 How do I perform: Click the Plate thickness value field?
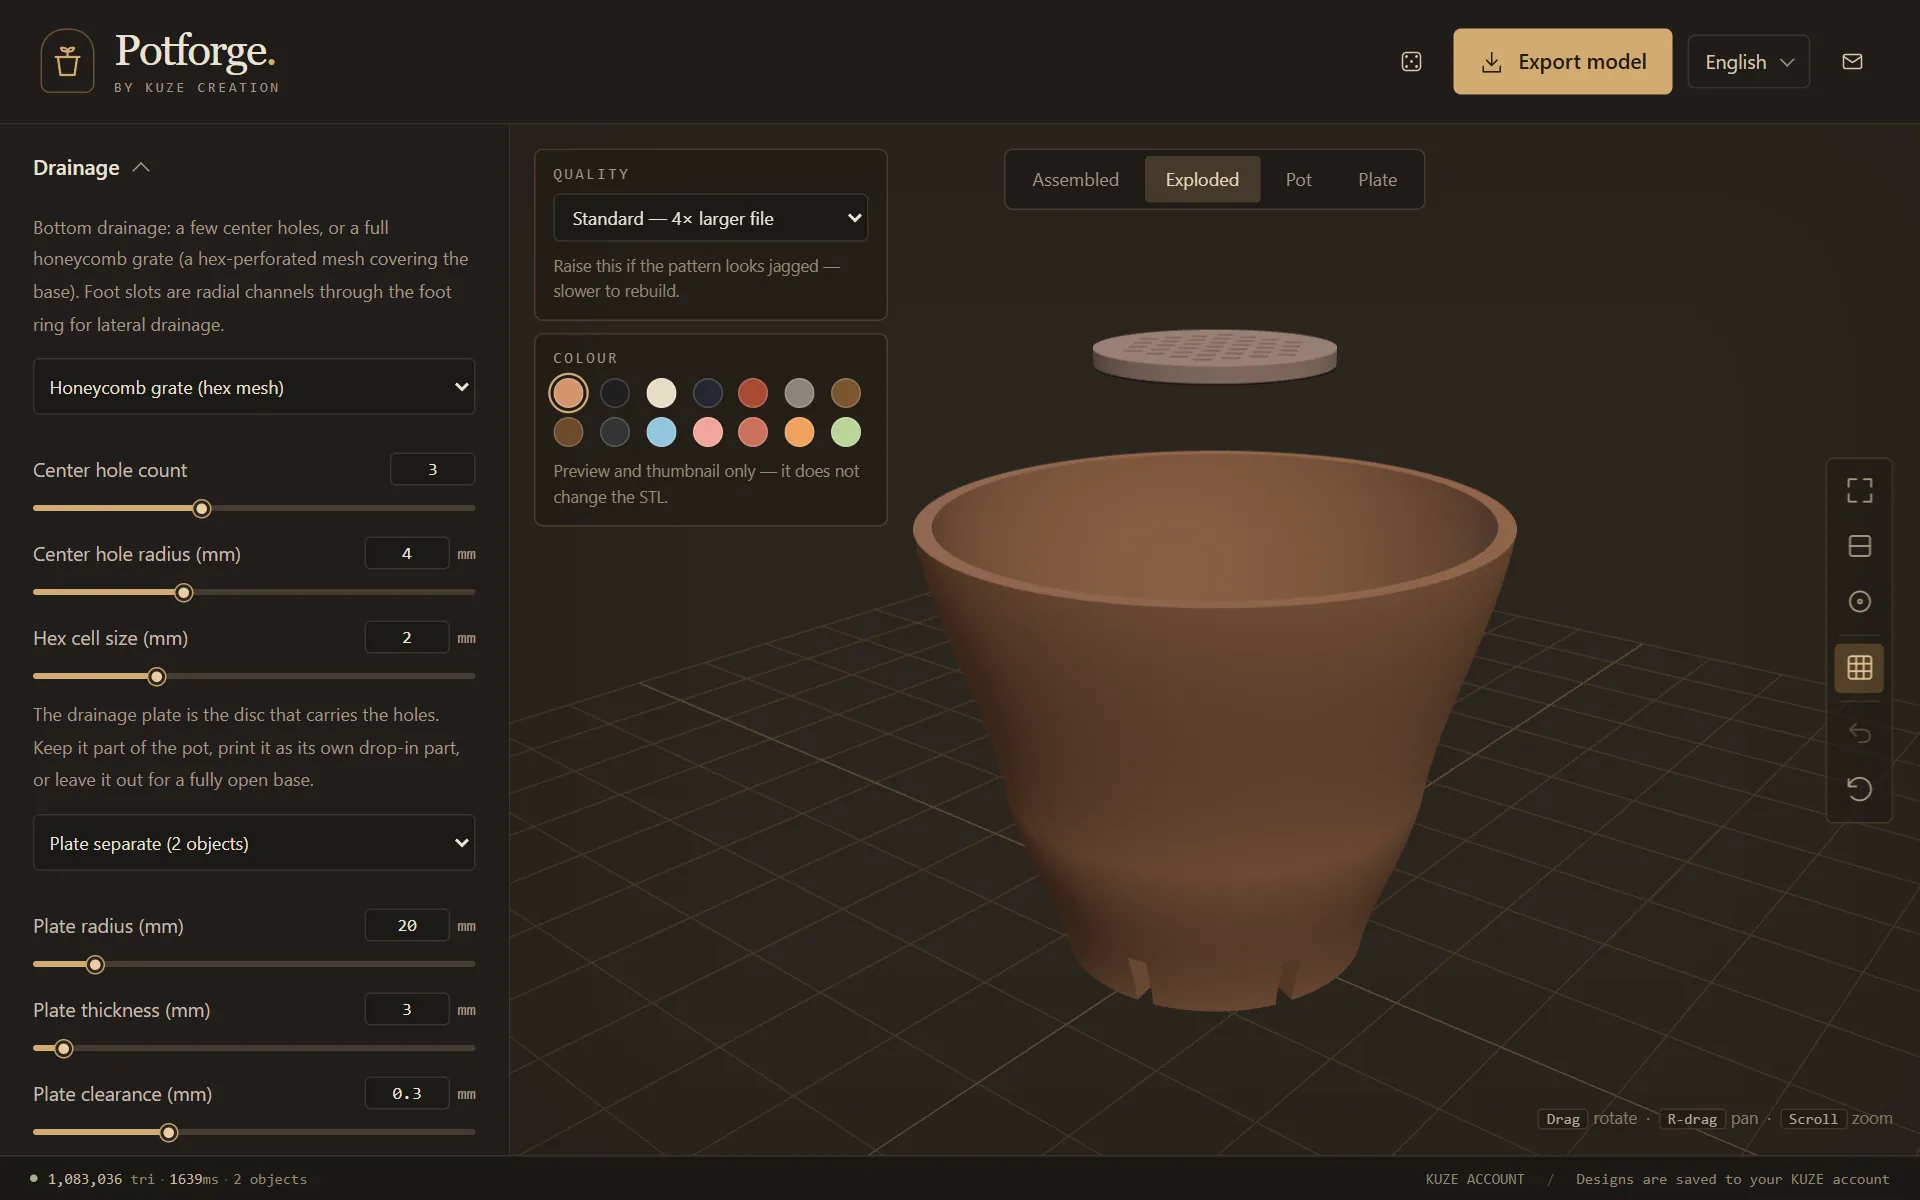coord(407,1009)
